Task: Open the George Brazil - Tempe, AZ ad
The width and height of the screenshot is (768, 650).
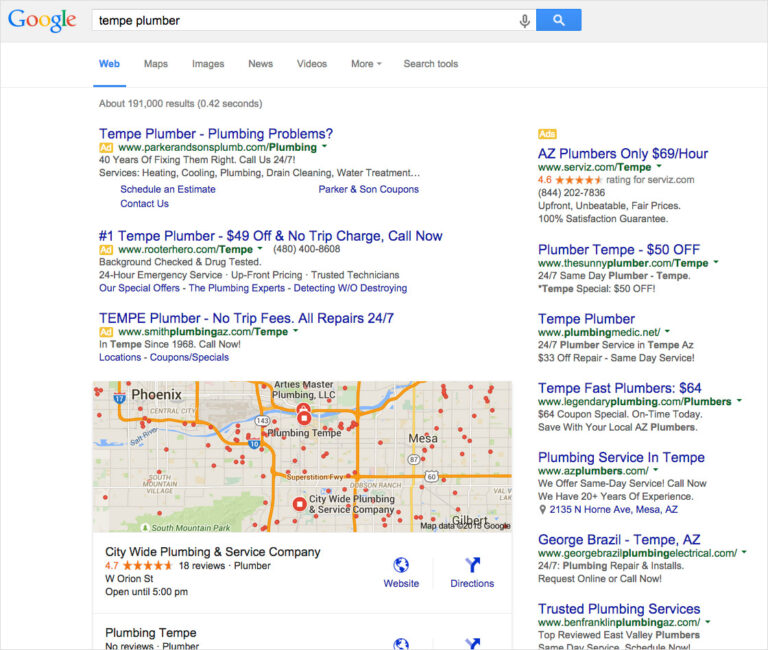Action: point(619,540)
